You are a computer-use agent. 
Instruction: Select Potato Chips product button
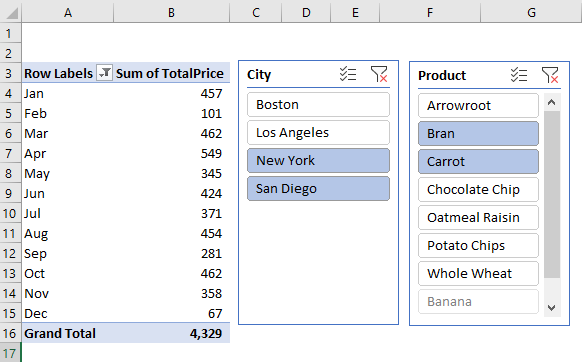478,245
